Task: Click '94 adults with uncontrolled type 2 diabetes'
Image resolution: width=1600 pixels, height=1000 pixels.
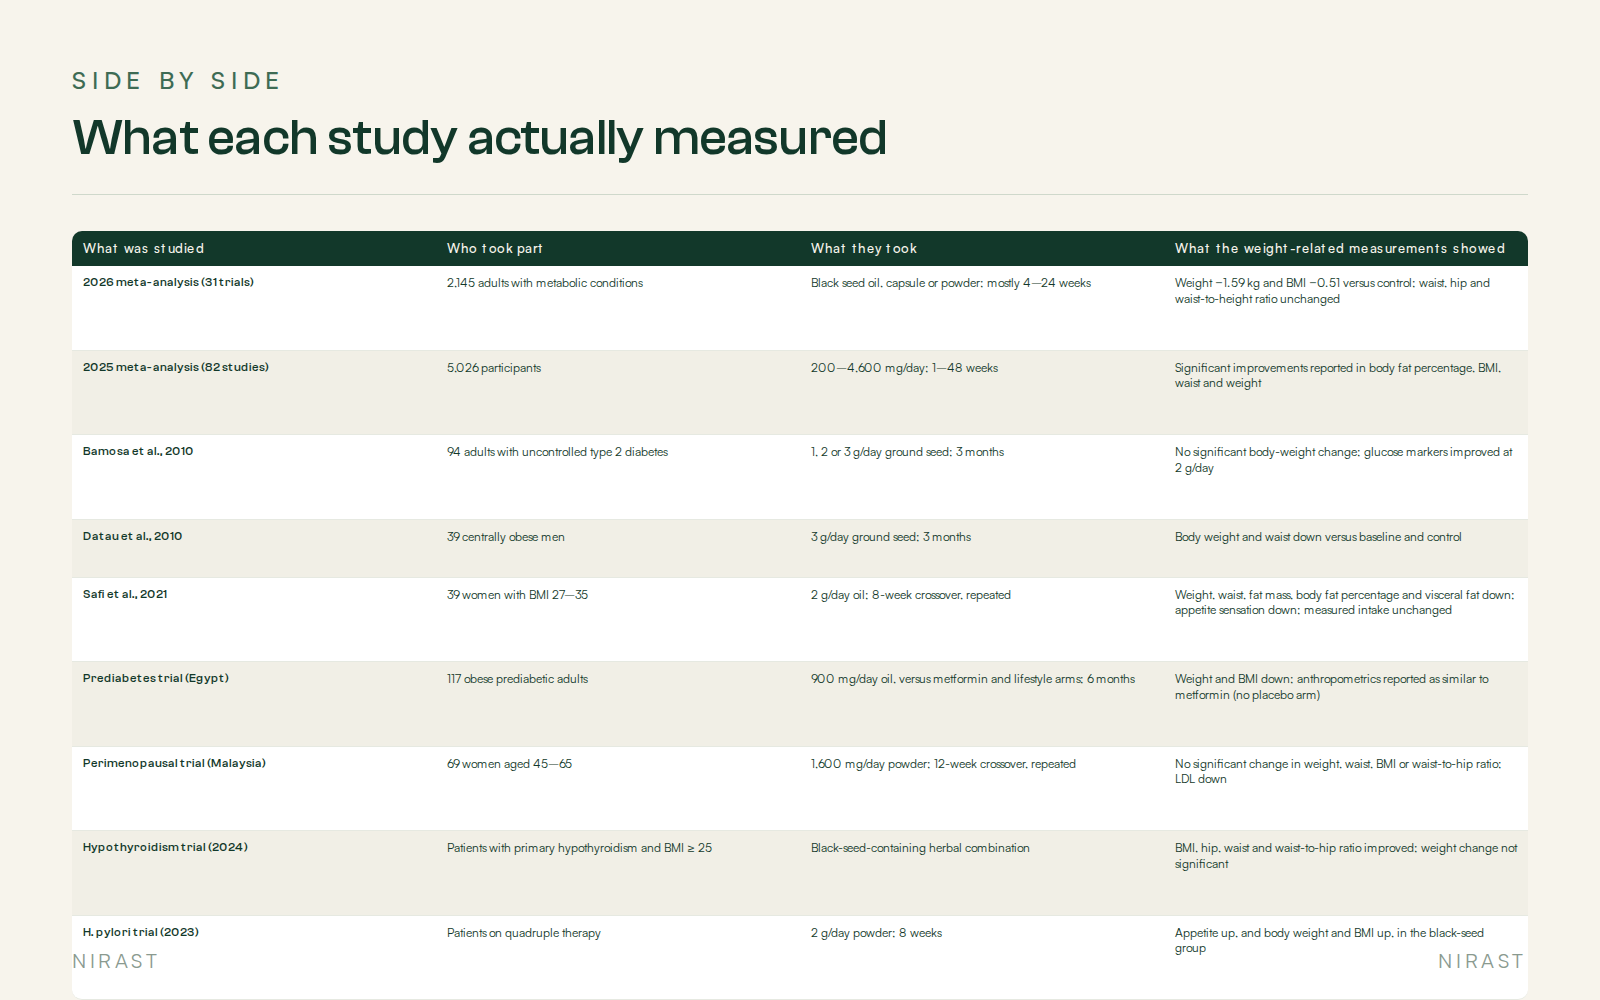Action: click(x=557, y=452)
